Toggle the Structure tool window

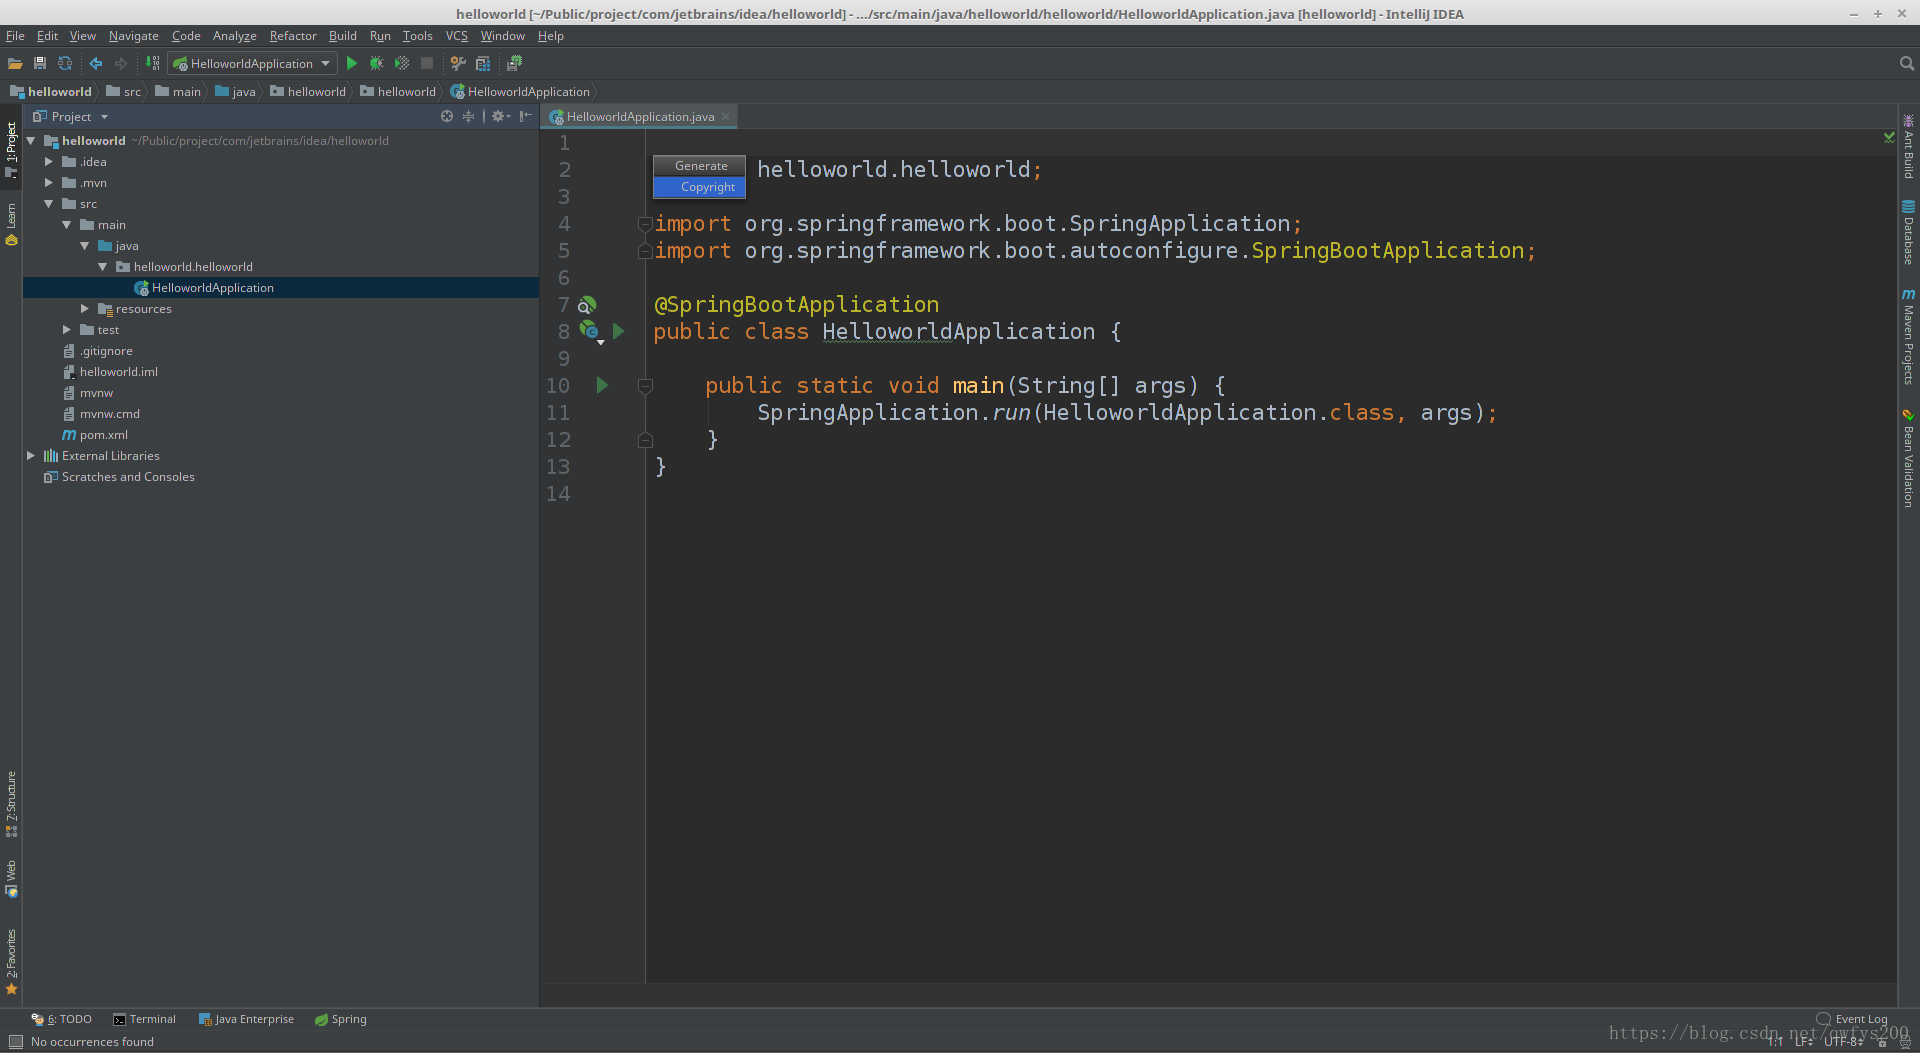coord(11,803)
